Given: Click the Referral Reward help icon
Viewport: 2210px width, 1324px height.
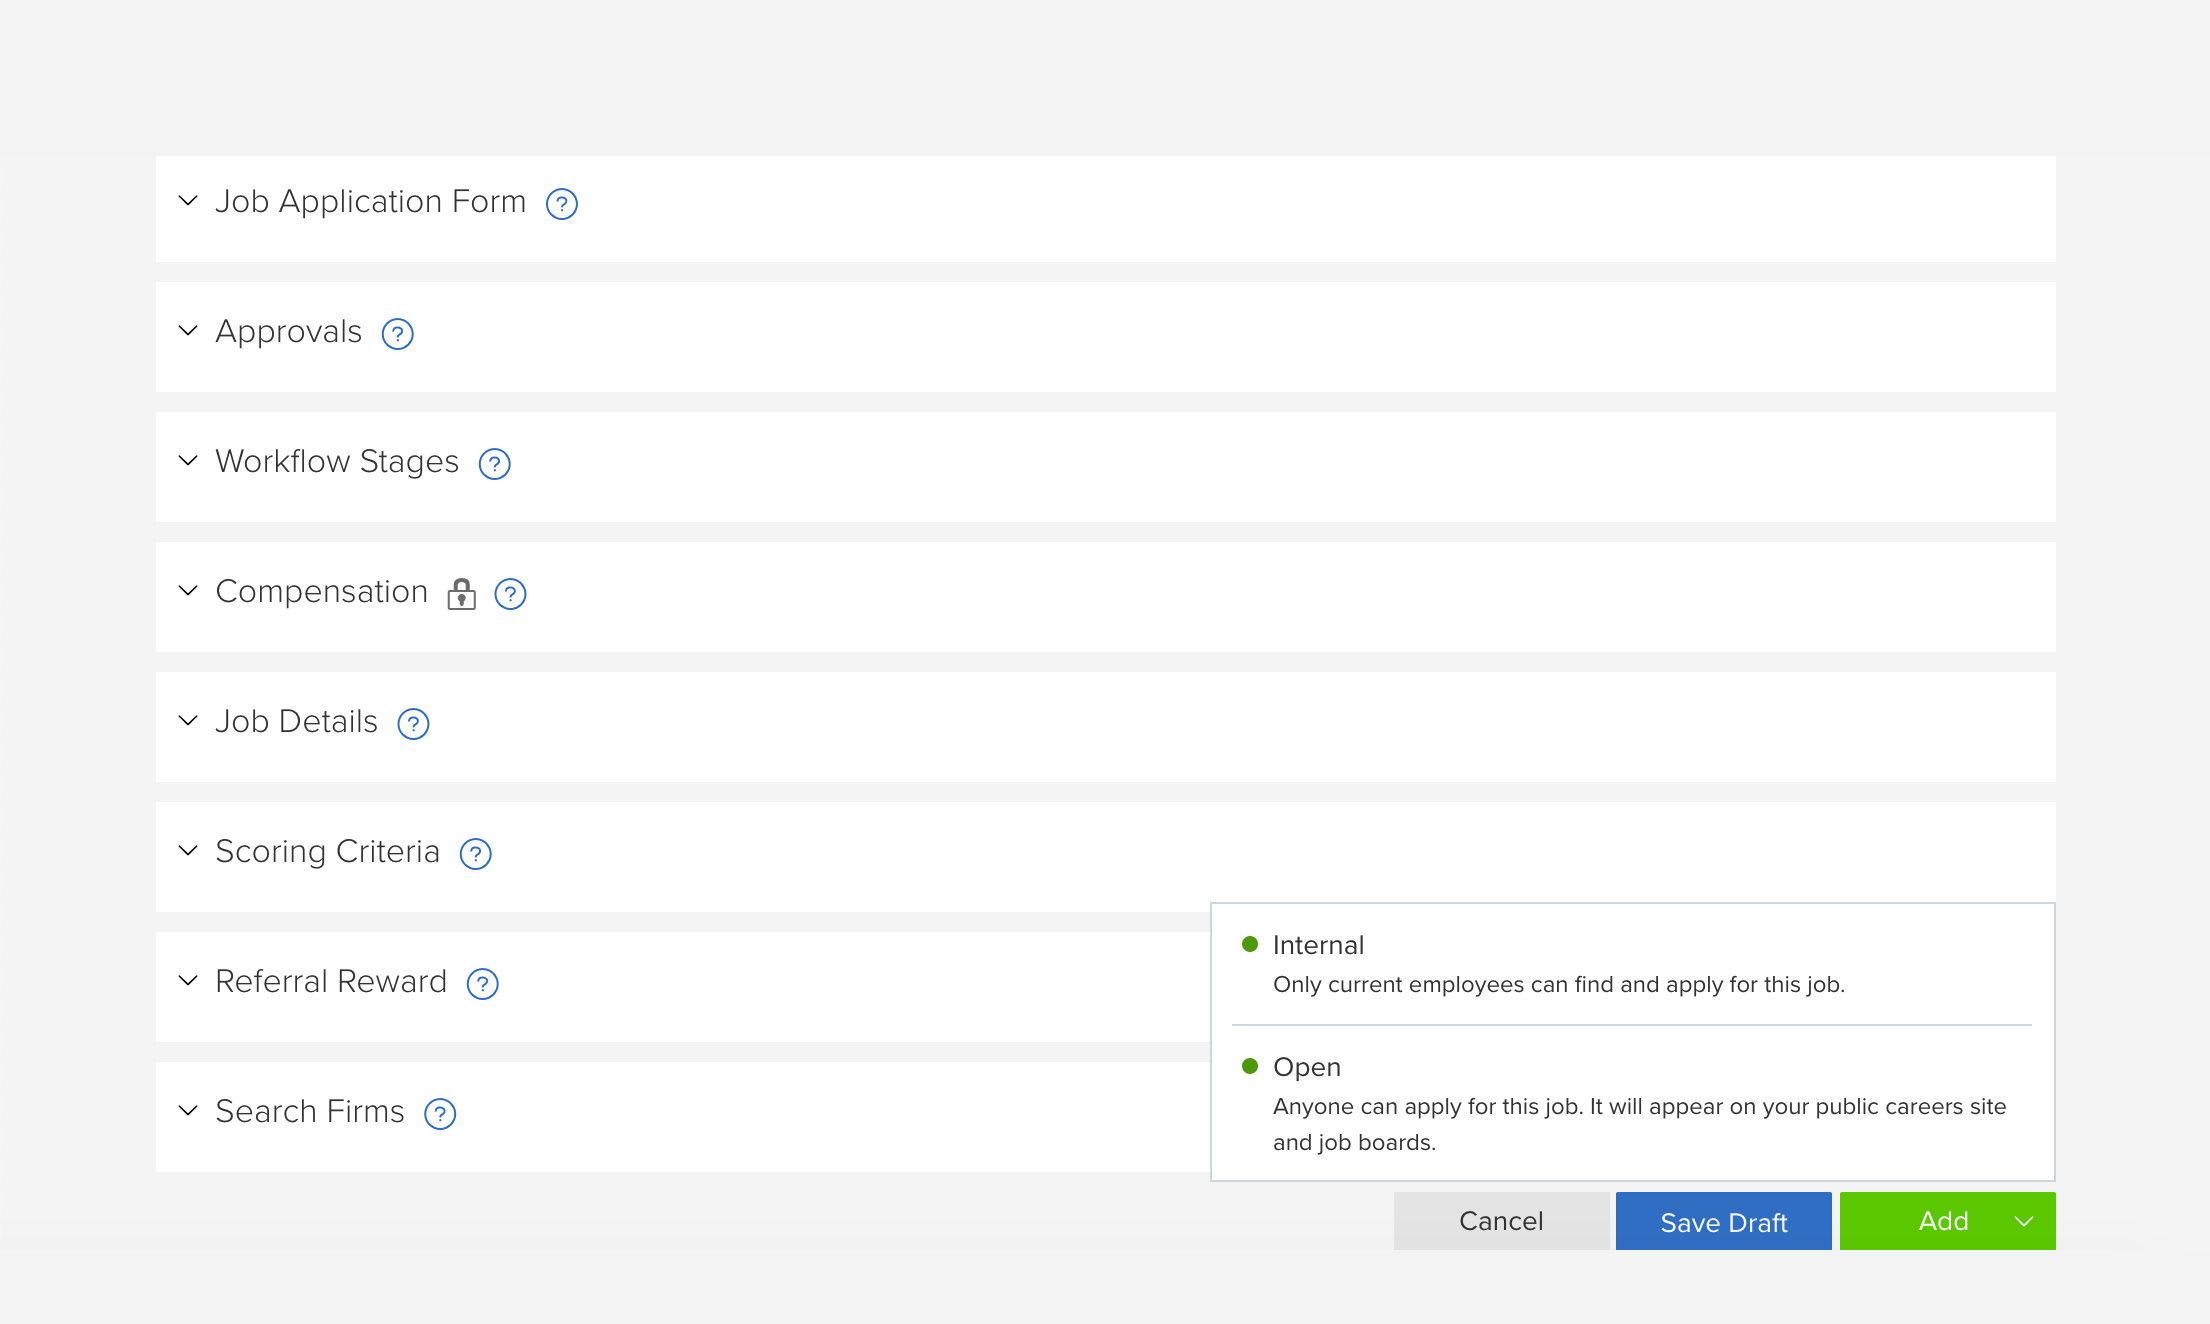Looking at the screenshot, I should click(x=483, y=984).
